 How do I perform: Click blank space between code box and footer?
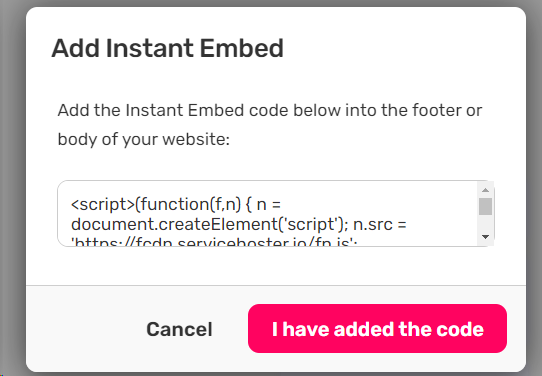pyautogui.click(x=275, y=266)
